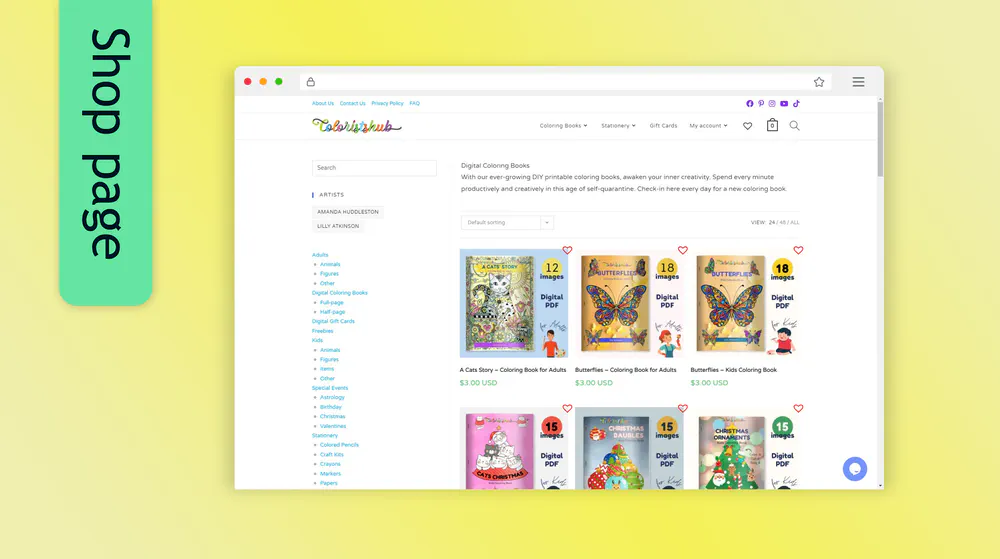Screen dimensions: 1000x559
Task: Open the About Us link
Action: click(323, 103)
